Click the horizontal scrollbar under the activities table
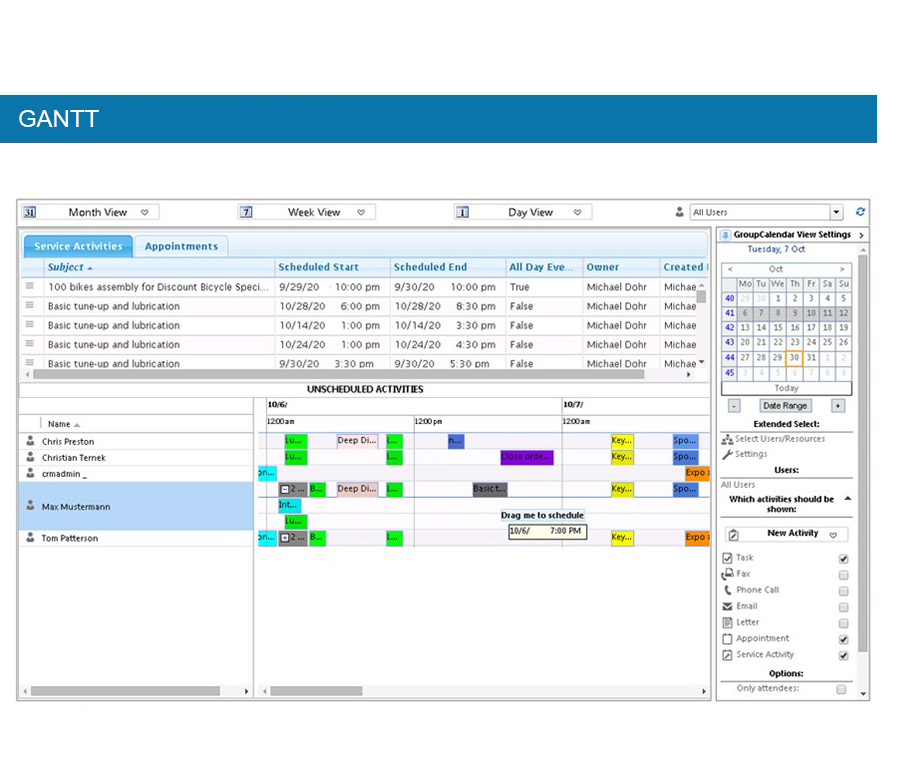The height and width of the screenshot is (760, 905). coord(338,375)
